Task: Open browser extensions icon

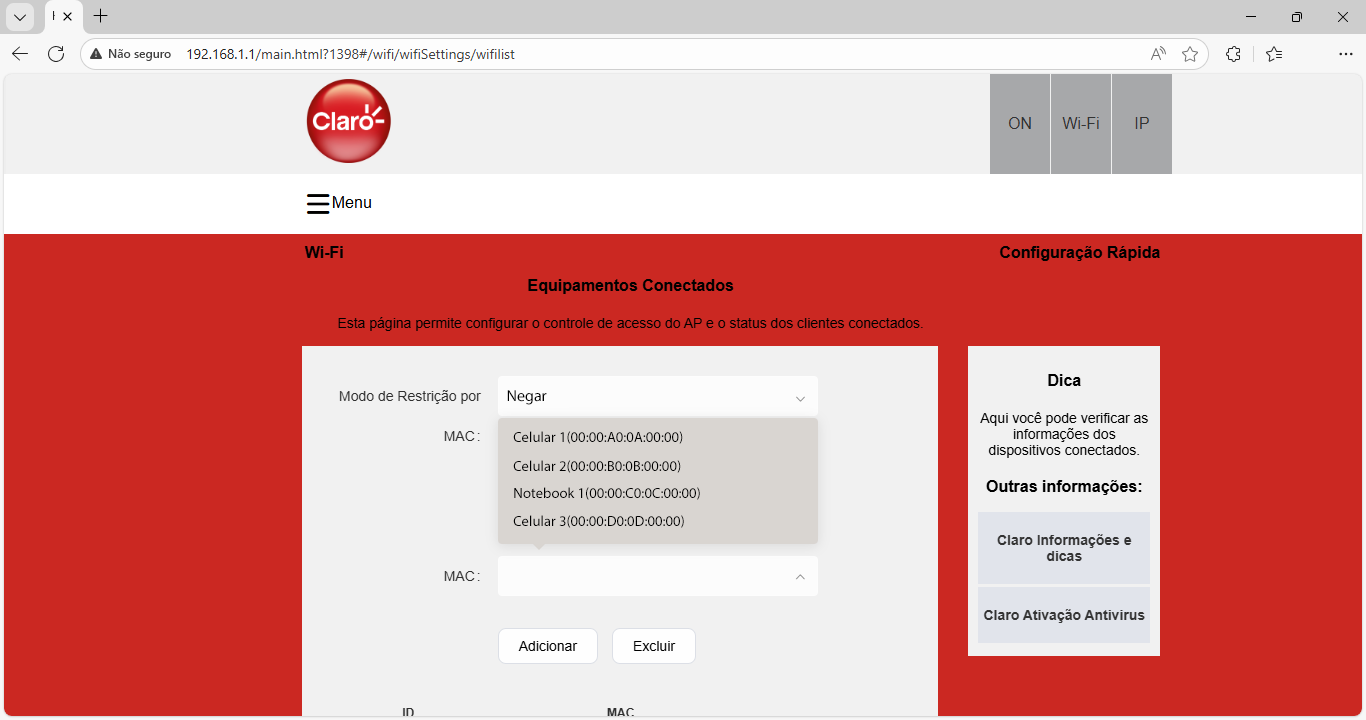Action: pyautogui.click(x=1233, y=54)
